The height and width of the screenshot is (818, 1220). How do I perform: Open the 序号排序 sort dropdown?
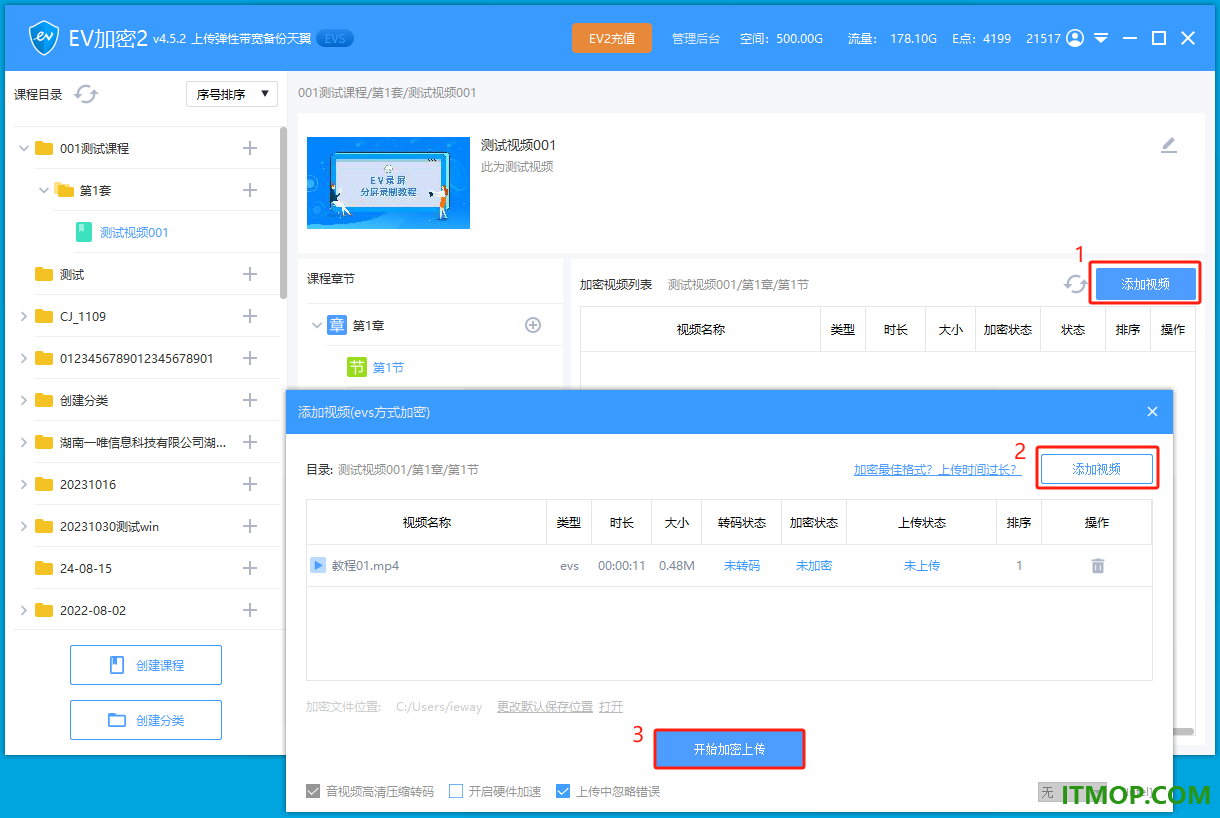click(x=232, y=94)
